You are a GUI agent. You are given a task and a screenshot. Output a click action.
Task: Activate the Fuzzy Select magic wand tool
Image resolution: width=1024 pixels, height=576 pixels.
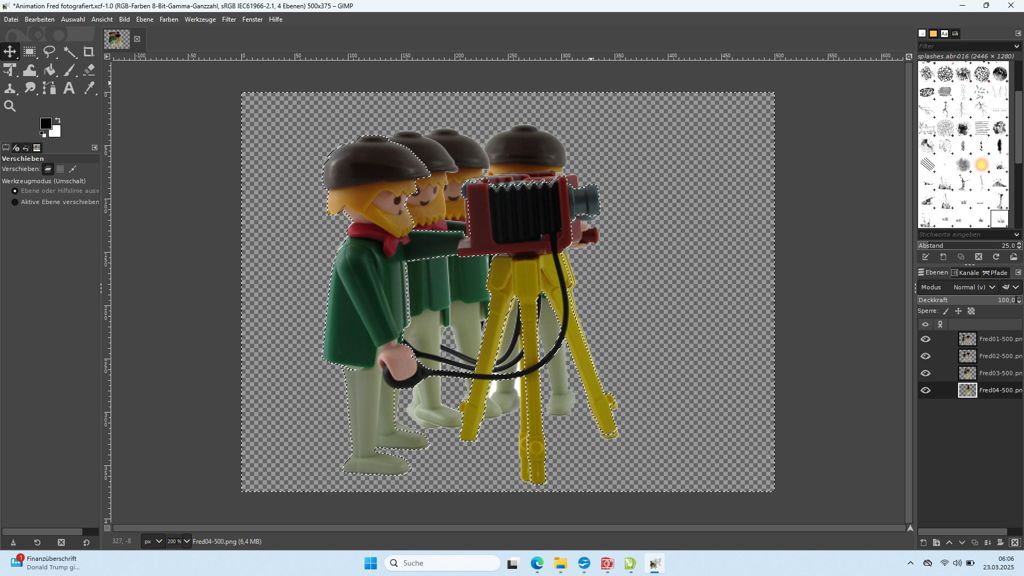point(69,52)
